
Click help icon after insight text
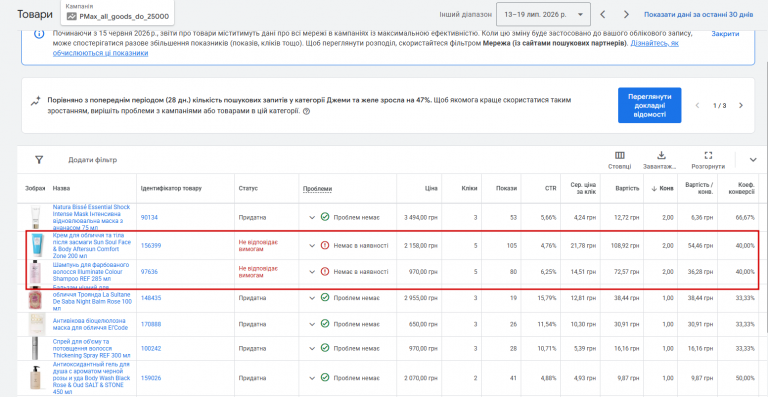[307, 111]
